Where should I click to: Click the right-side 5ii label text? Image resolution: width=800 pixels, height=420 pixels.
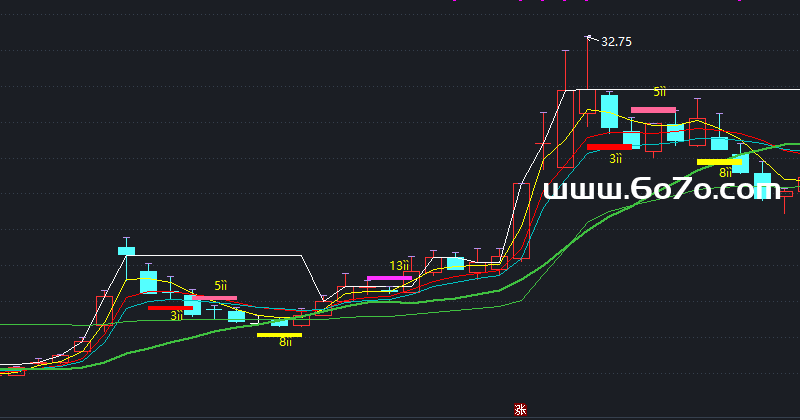coord(660,92)
